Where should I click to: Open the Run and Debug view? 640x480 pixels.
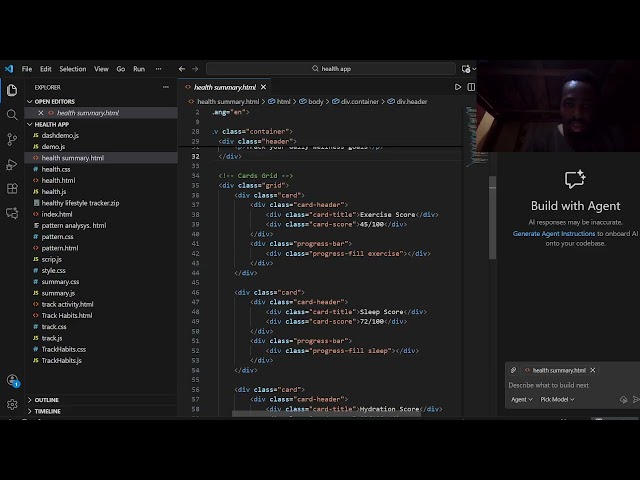click(x=12, y=164)
